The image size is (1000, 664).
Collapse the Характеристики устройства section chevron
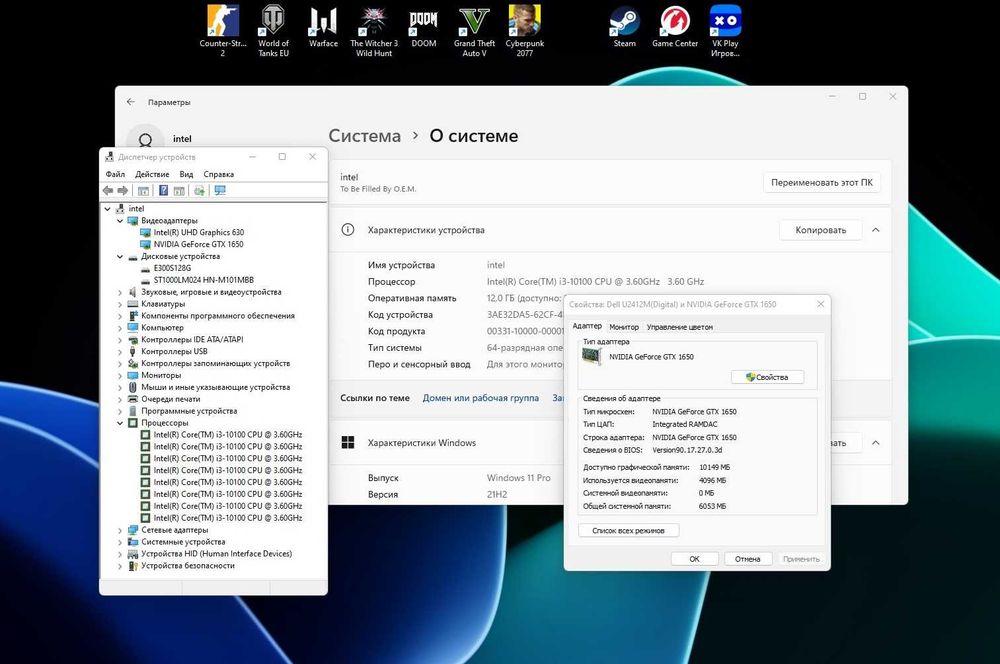(875, 230)
